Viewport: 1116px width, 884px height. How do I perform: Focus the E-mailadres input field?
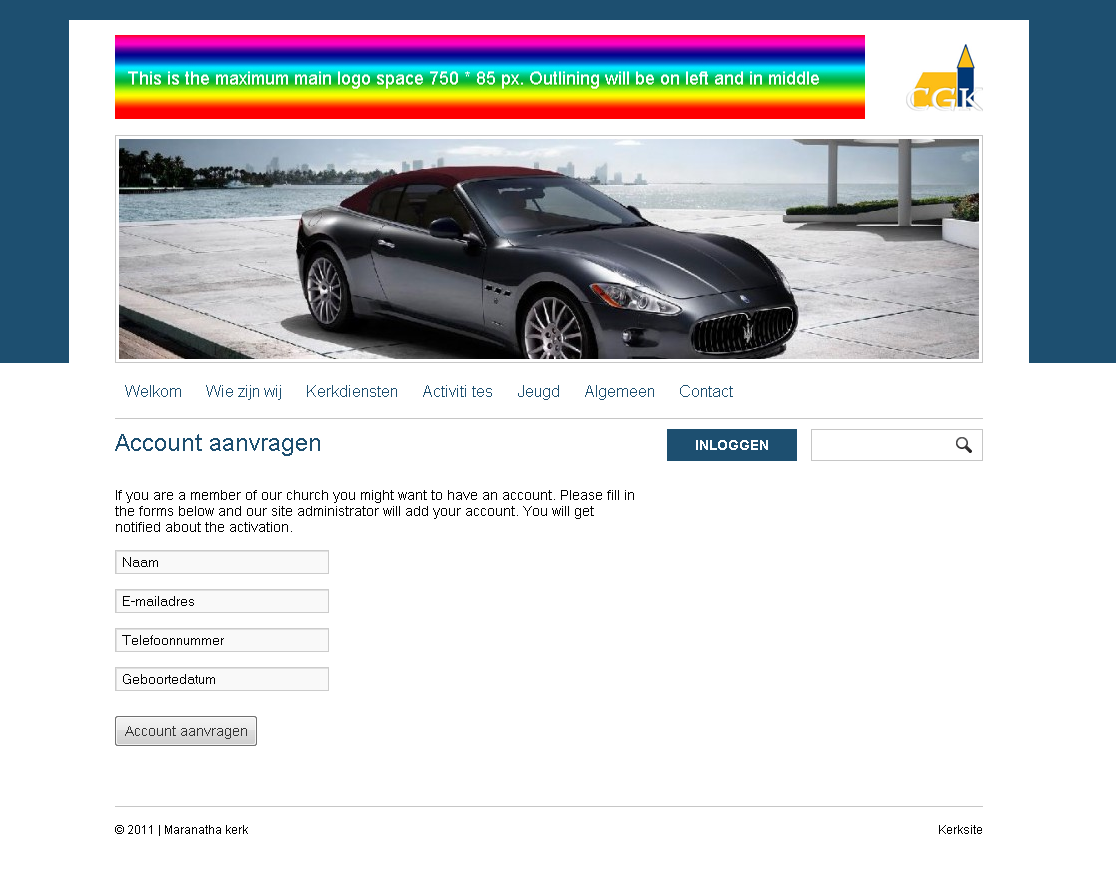pos(222,601)
